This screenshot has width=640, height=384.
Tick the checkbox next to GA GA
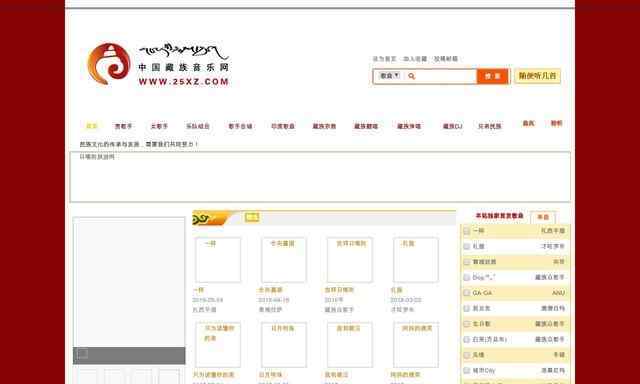(x=467, y=293)
